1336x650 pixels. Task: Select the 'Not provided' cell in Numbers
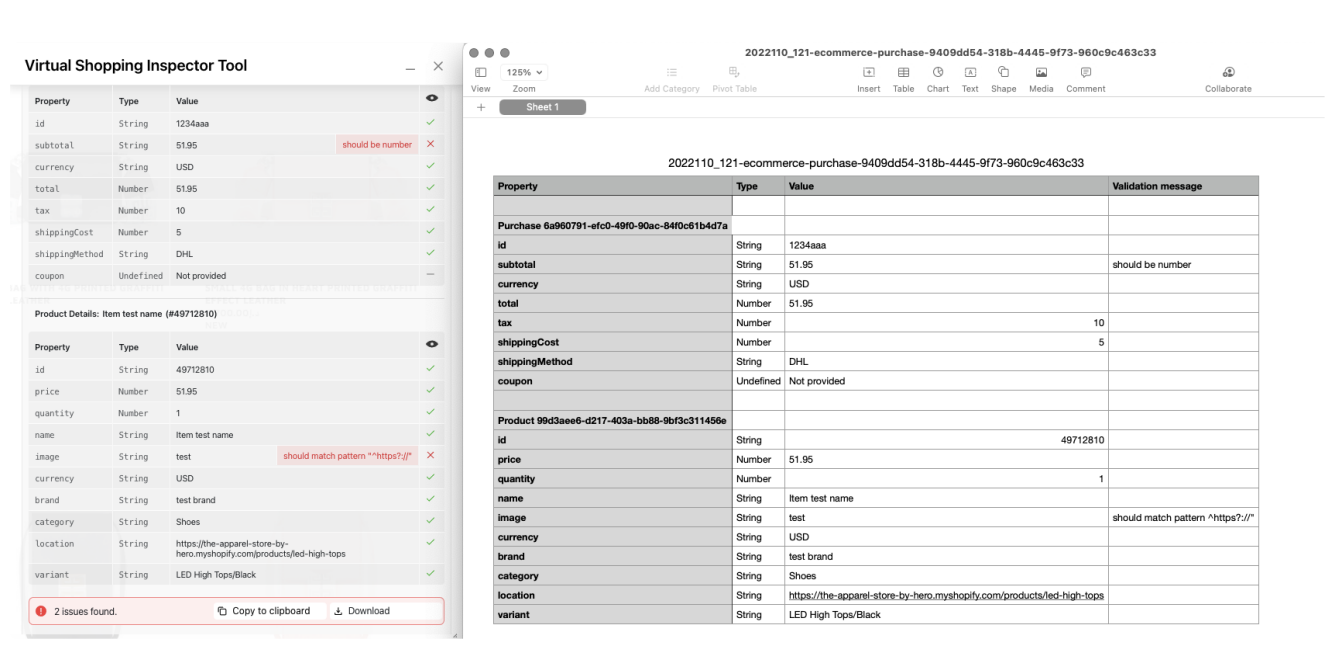point(946,381)
